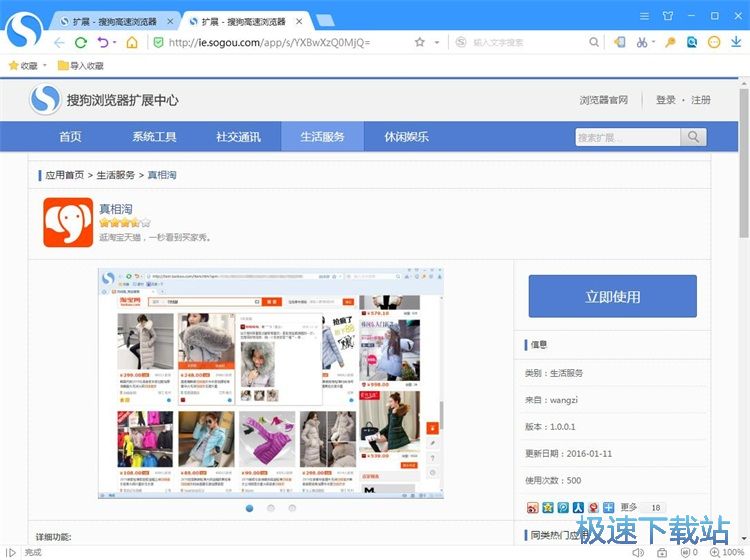Click the 注册 link
Viewport: 750px width, 560px height.
701,100
